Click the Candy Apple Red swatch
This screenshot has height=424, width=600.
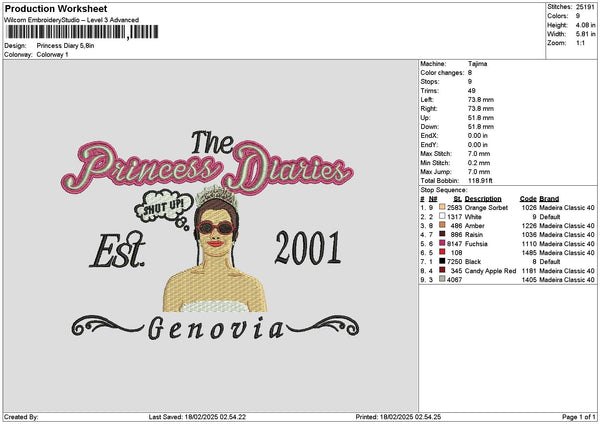(x=442, y=270)
